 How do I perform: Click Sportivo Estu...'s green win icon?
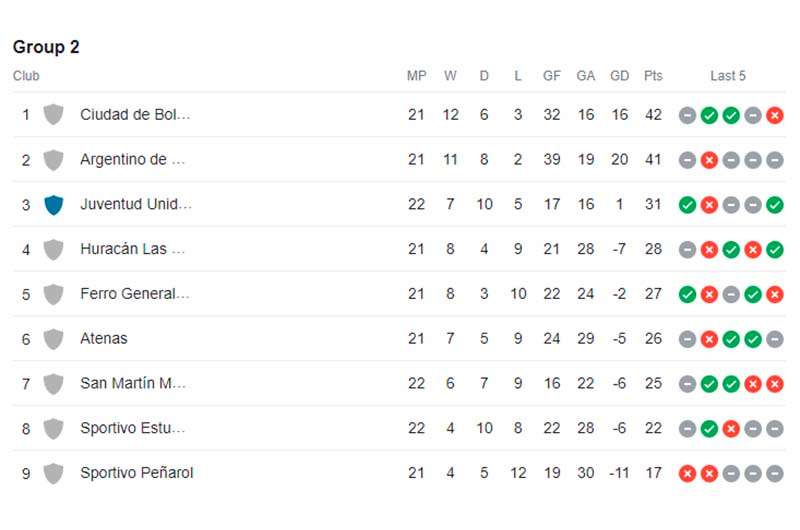pos(709,429)
